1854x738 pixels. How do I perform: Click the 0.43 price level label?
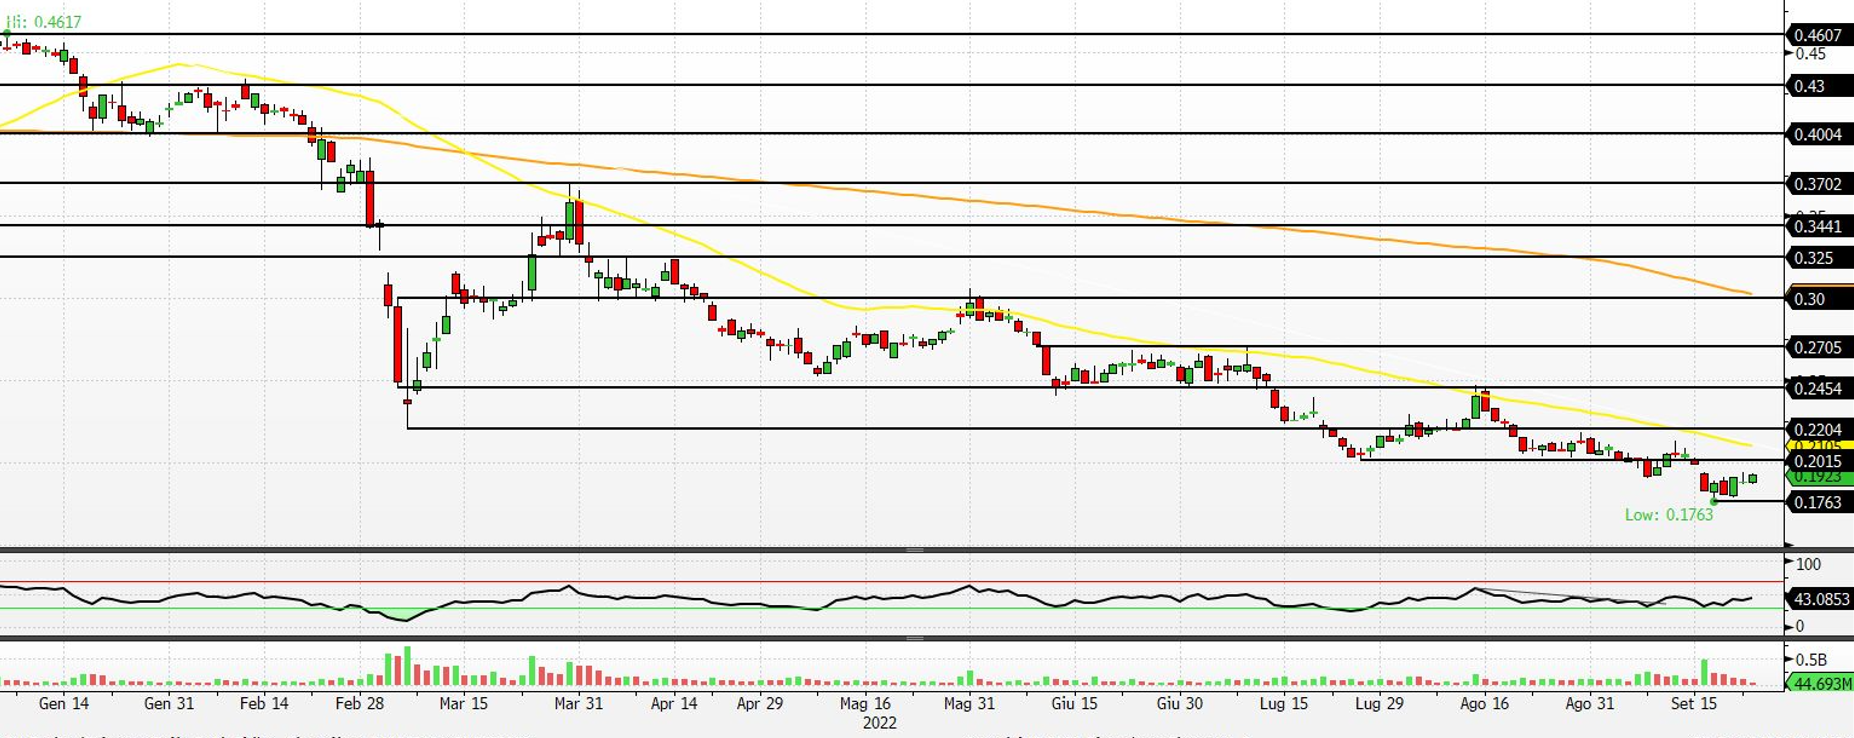point(1819,86)
